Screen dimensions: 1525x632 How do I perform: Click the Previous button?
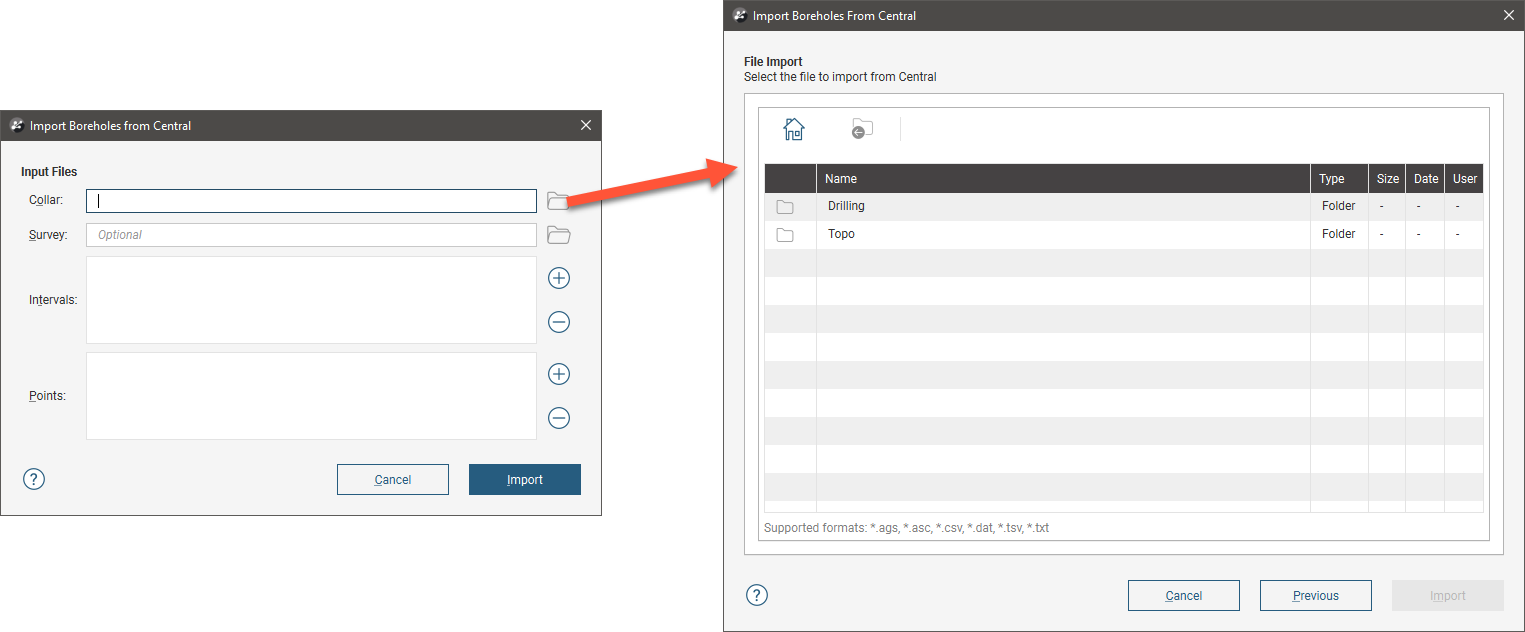[x=1315, y=596]
